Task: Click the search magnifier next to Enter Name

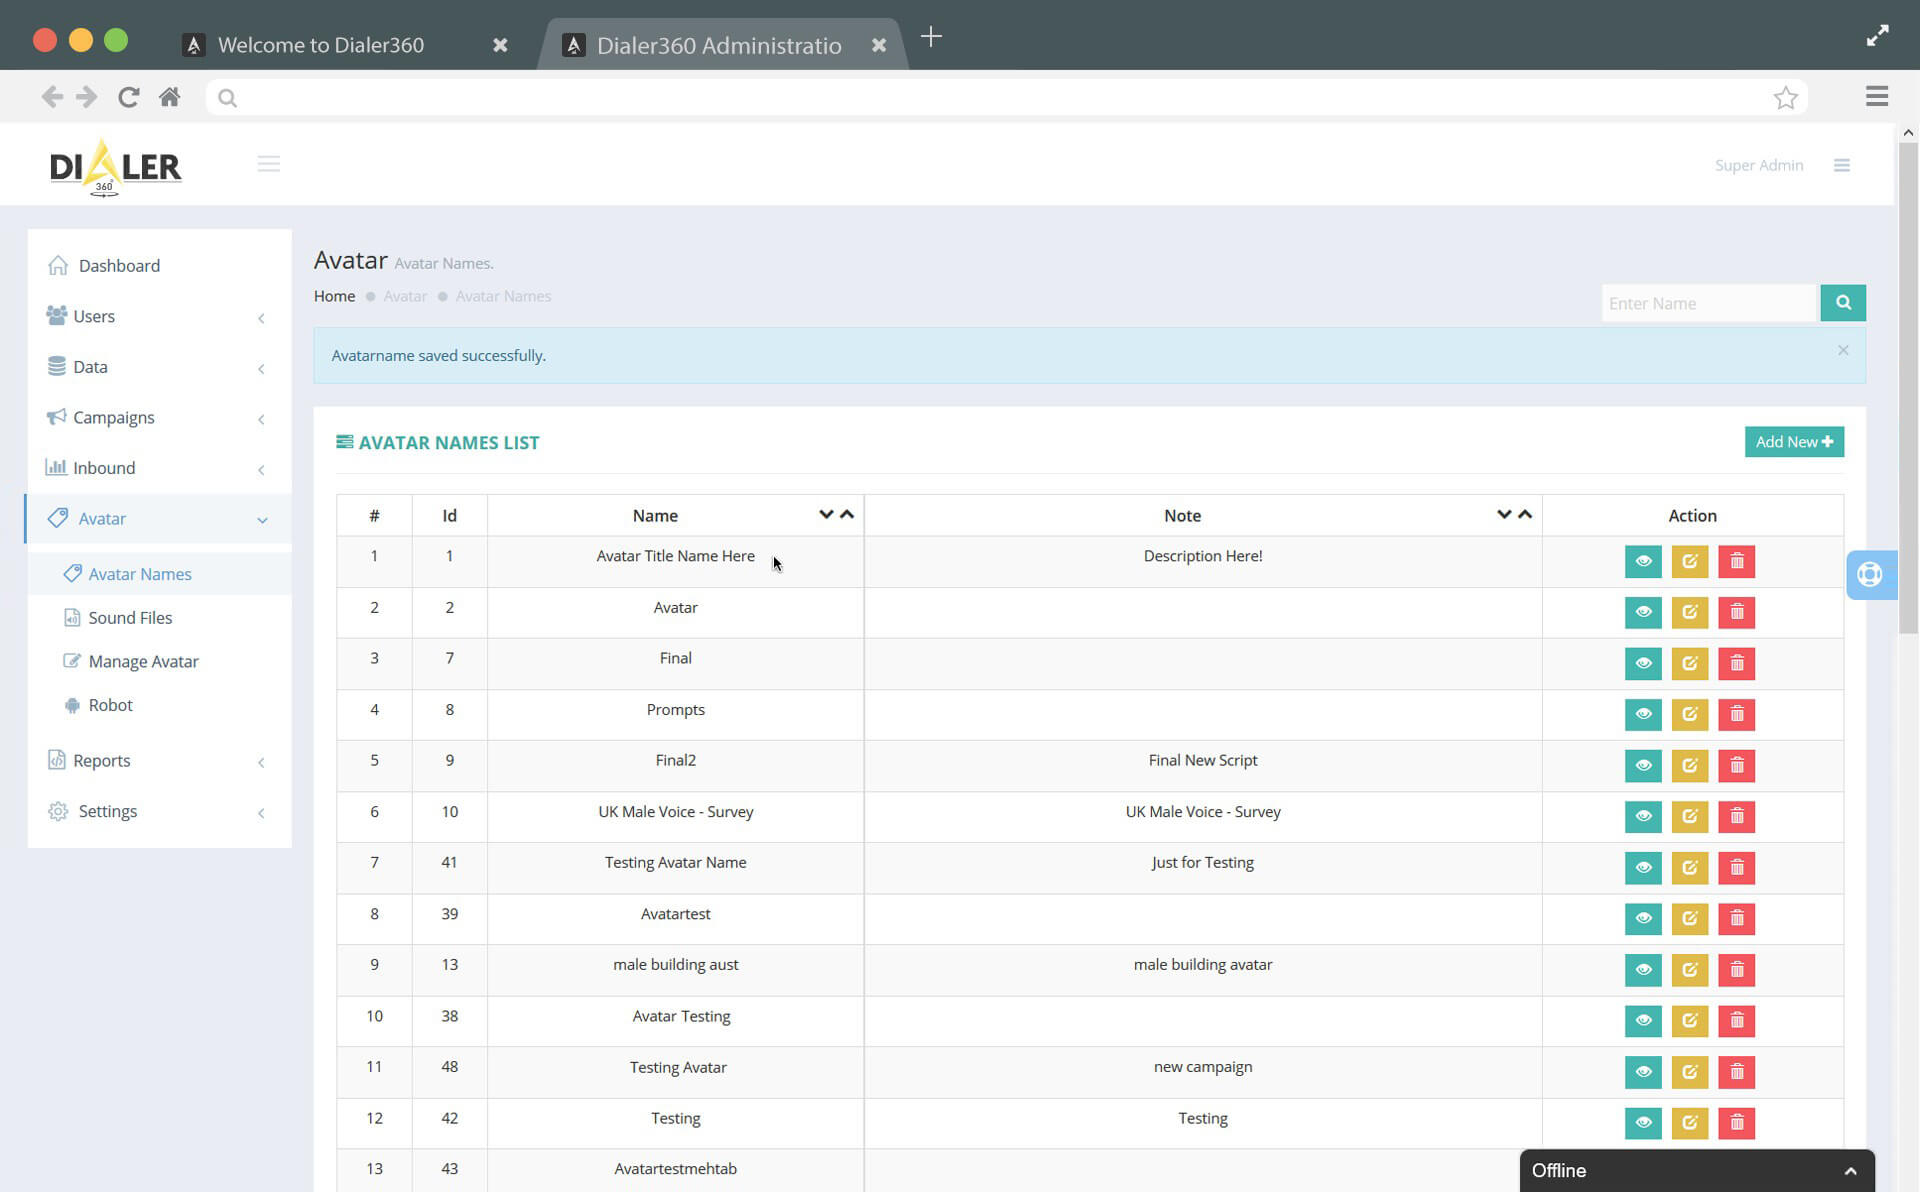Action: click(1843, 302)
